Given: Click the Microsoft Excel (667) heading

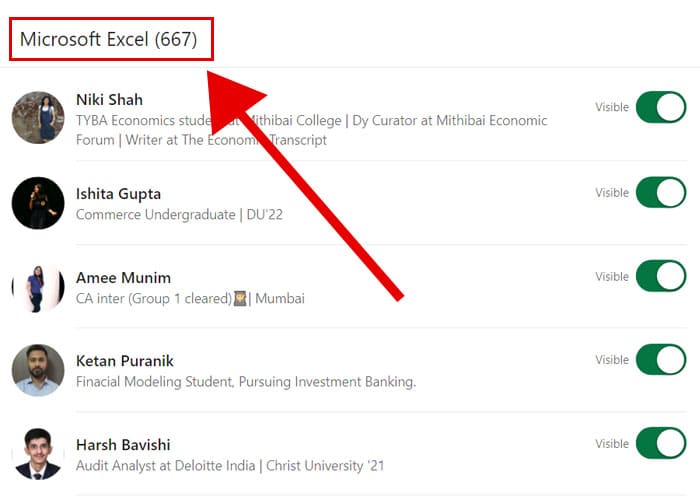Looking at the screenshot, I should pos(109,40).
